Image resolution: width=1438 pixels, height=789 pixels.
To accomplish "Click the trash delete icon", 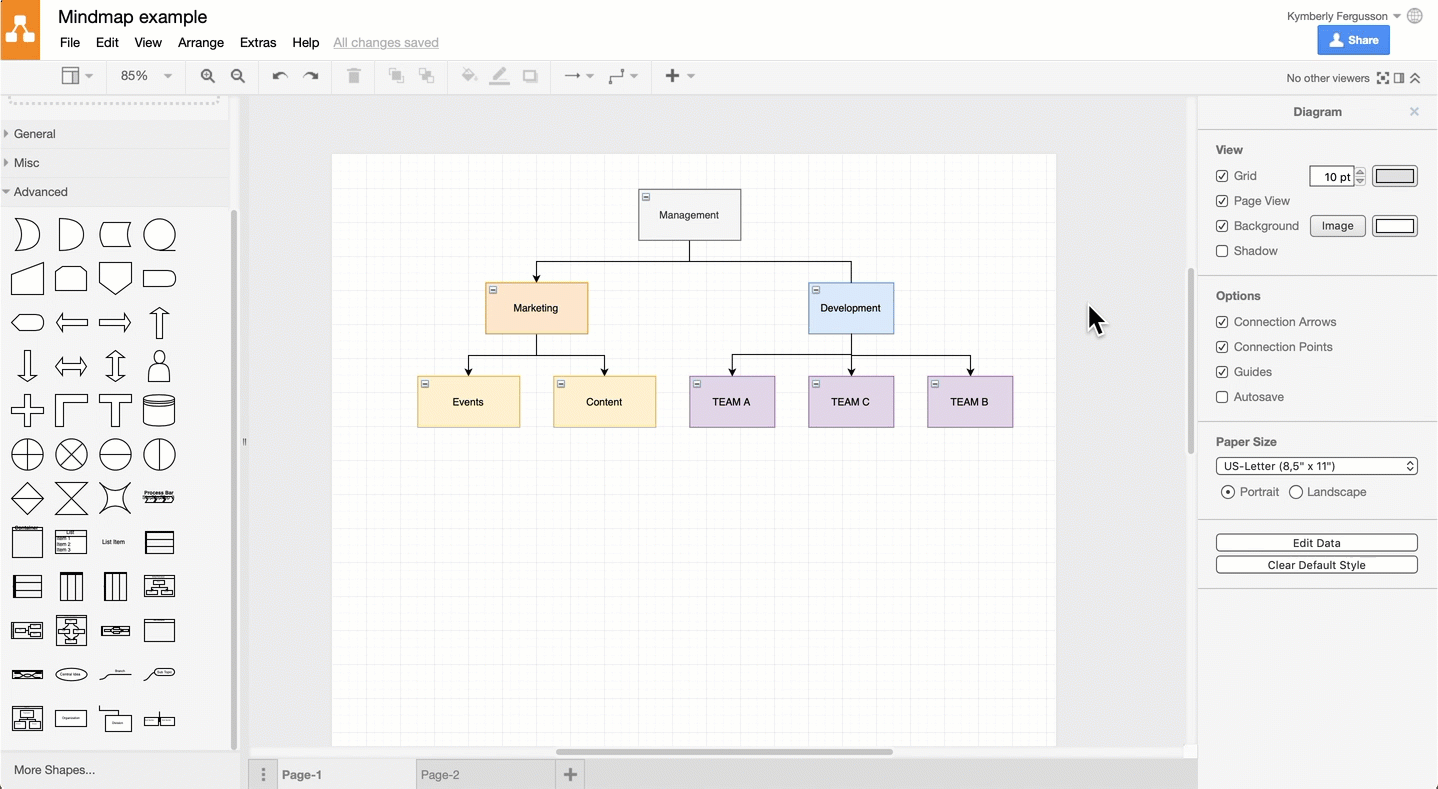I will coord(353,76).
